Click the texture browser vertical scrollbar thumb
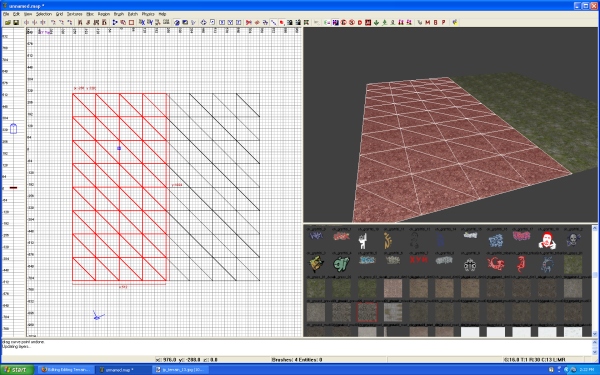The width and height of the screenshot is (600, 375). [595, 274]
